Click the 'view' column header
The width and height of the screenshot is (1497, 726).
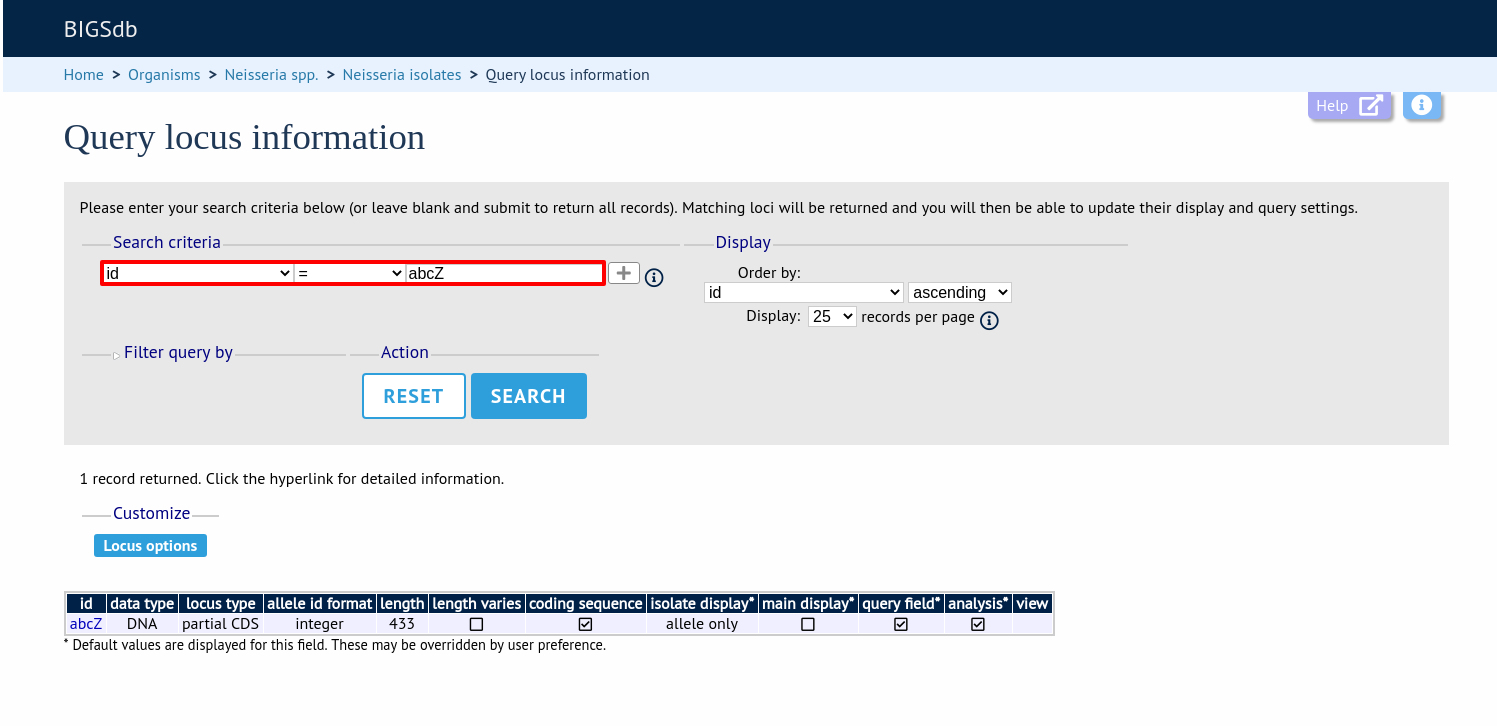1032,604
